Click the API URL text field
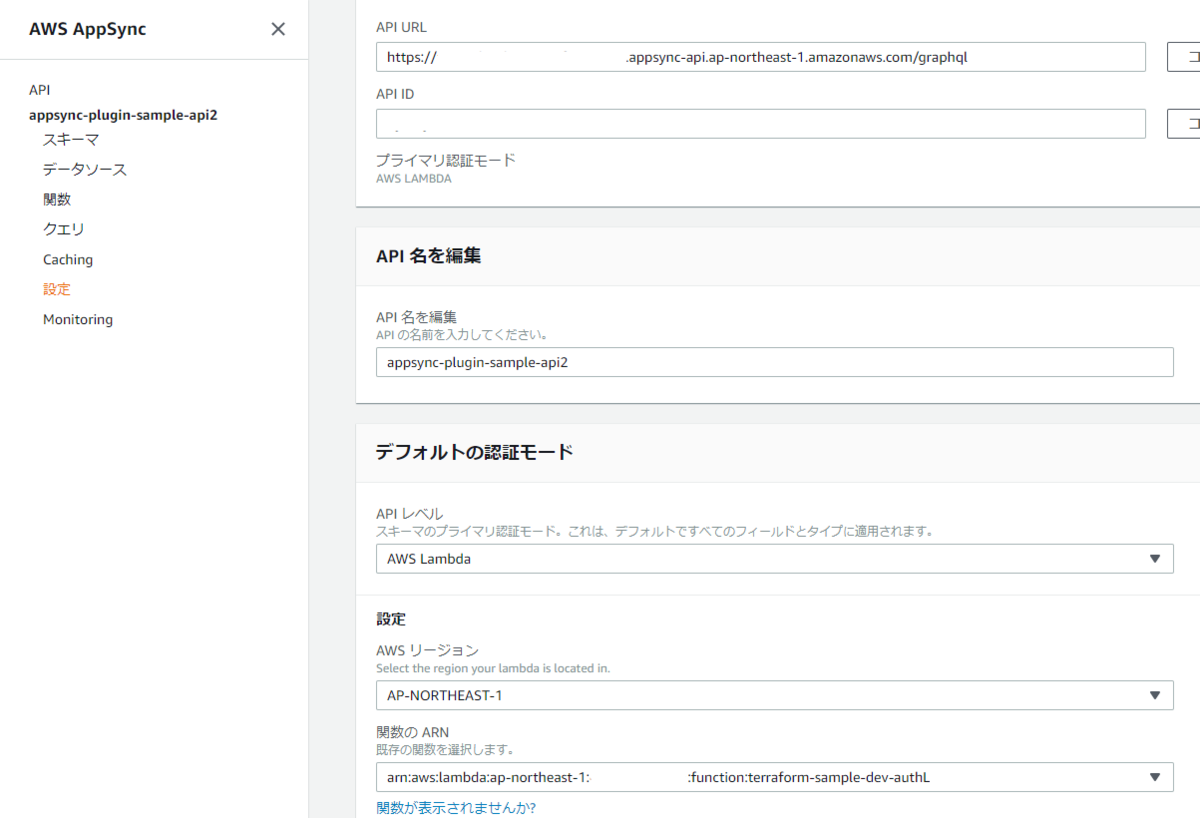1200x818 pixels. 700,57
